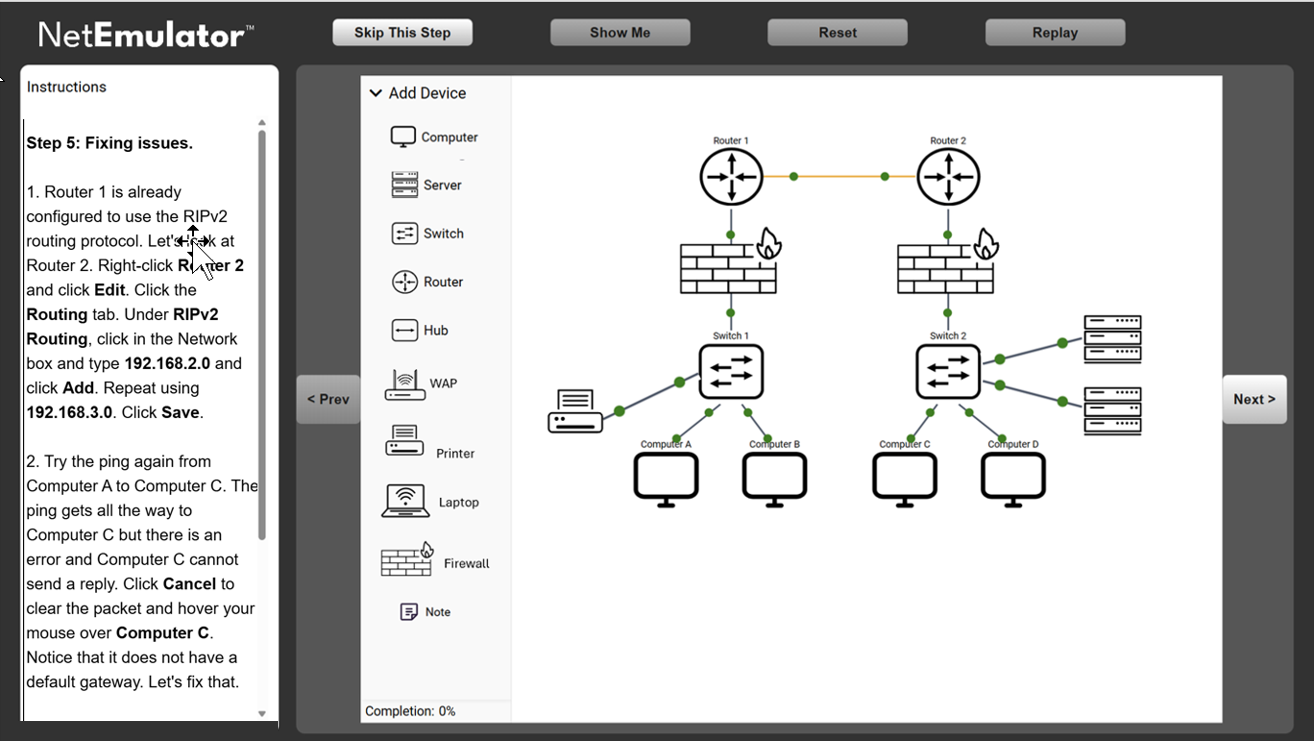Click the Show Me button
The height and width of the screenshot is (742, 1315).
click(620, 32)
